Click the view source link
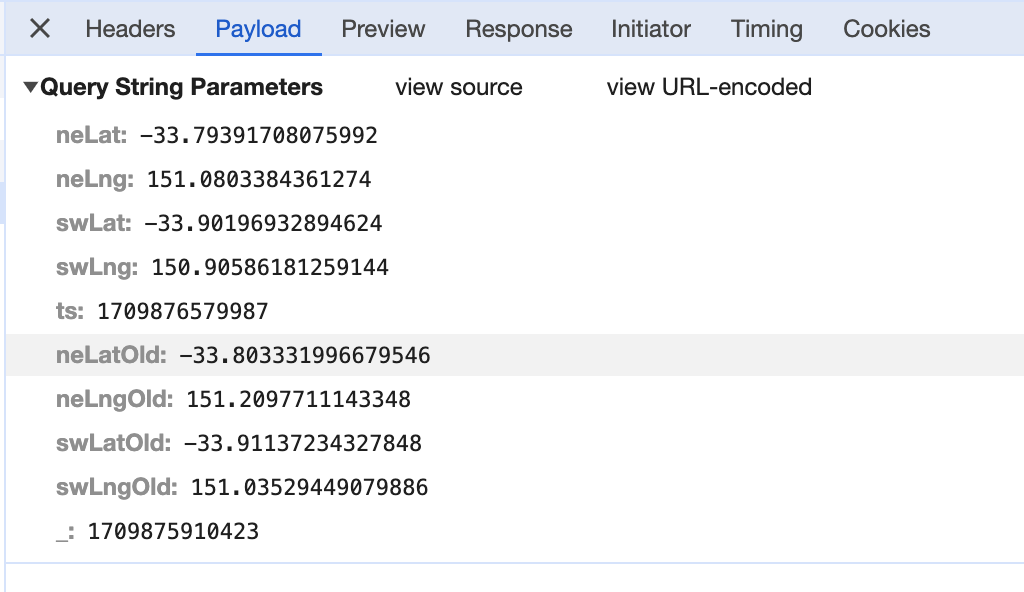Image resolution: width=1024 pixels, height=592 pixels. point(458,88)
